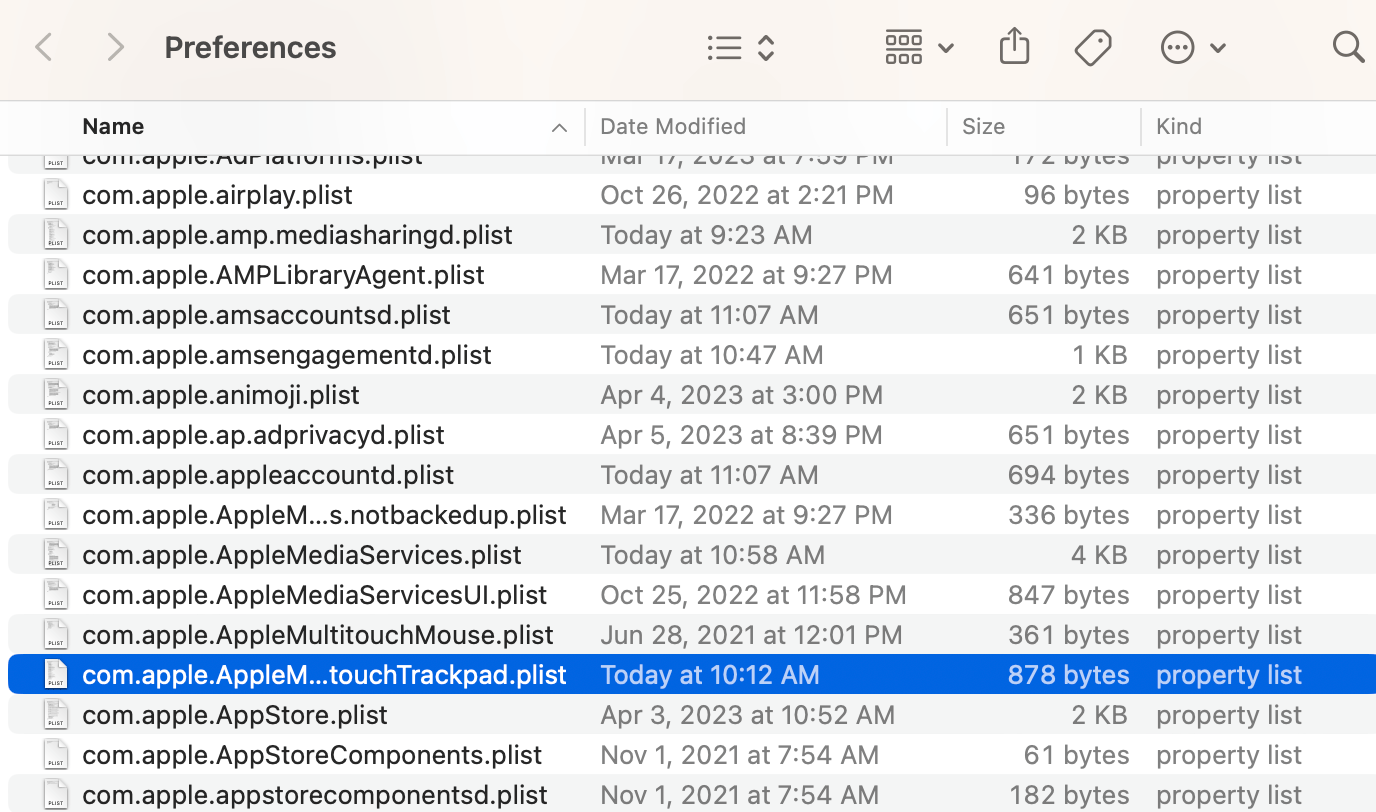
Task: Click the Share icon
Action: click(x=1014, y=47)
